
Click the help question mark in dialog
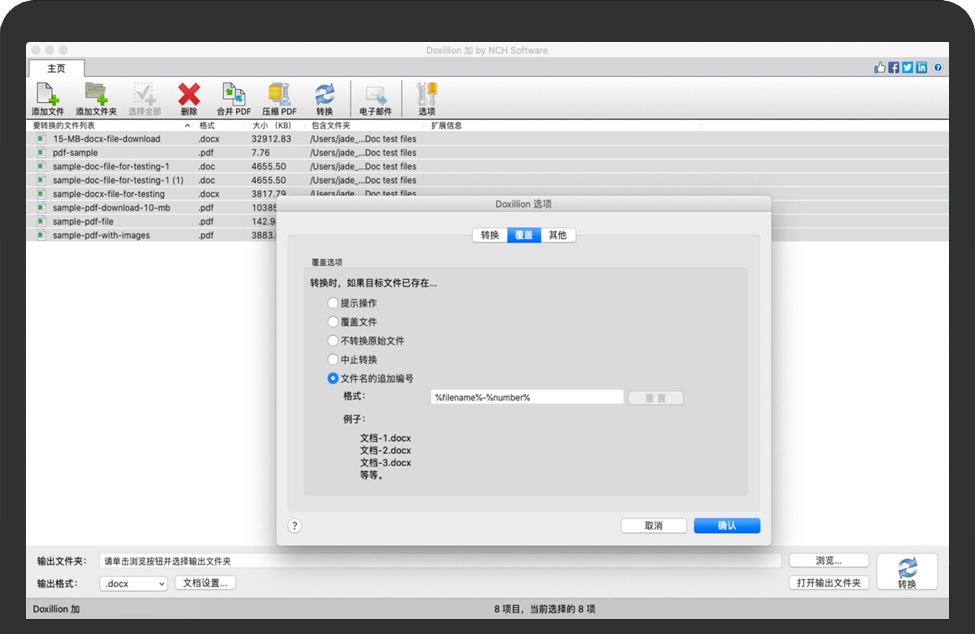coord(293,525)
